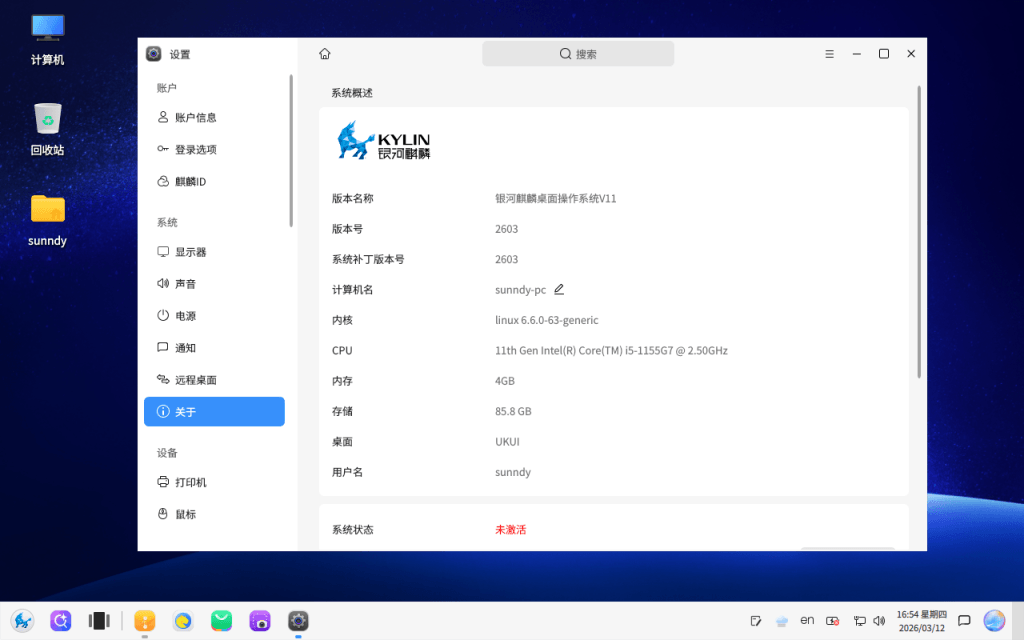Image resolution: width=1024 pixels, height=640 pixels.
Task: Open the notes tray icon
Action: pyautogui.click(x=756, y=621)
